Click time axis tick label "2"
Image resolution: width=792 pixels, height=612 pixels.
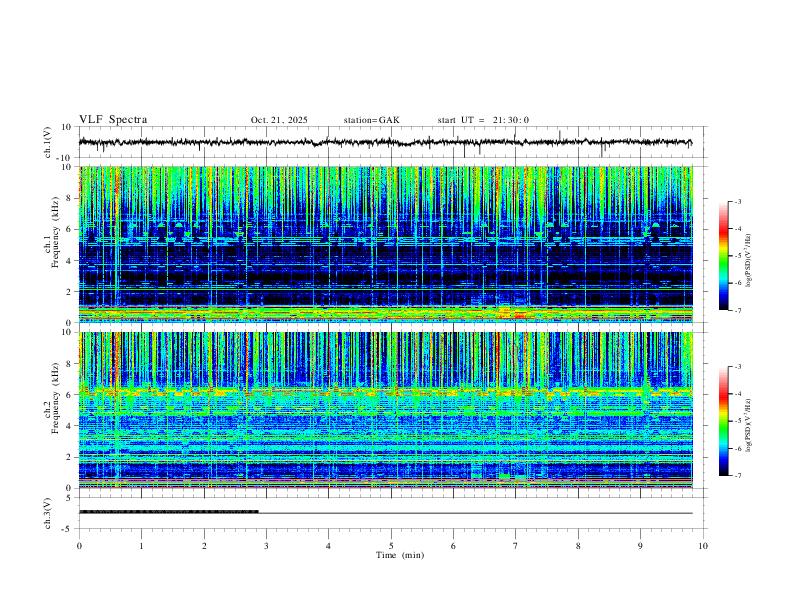(x=204, y=546)
